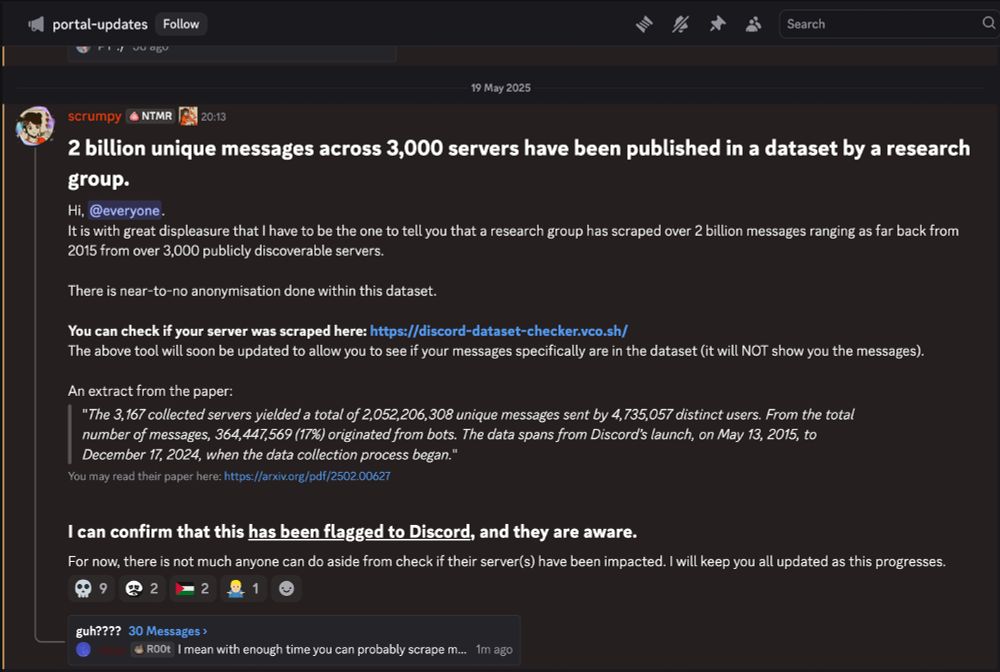Click the R00t tag in thread preview
1000x672 pixels.
coord(152,650)
